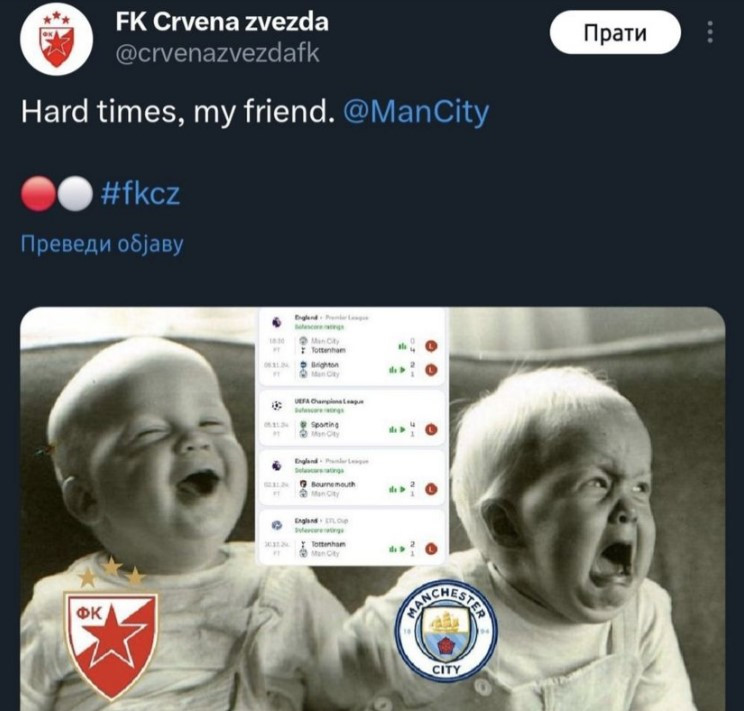Open the #fkcz hashtag link
Screen dimensions: 744x711
pos(140,194)
